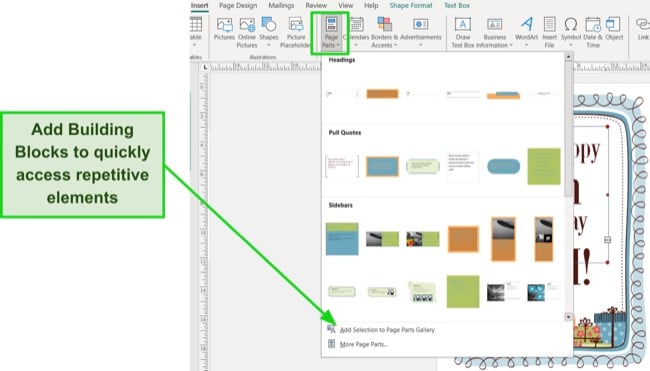Switch to the Page Design tab
This screenshot has height=371, width=650.
click(x=238, y=5)
